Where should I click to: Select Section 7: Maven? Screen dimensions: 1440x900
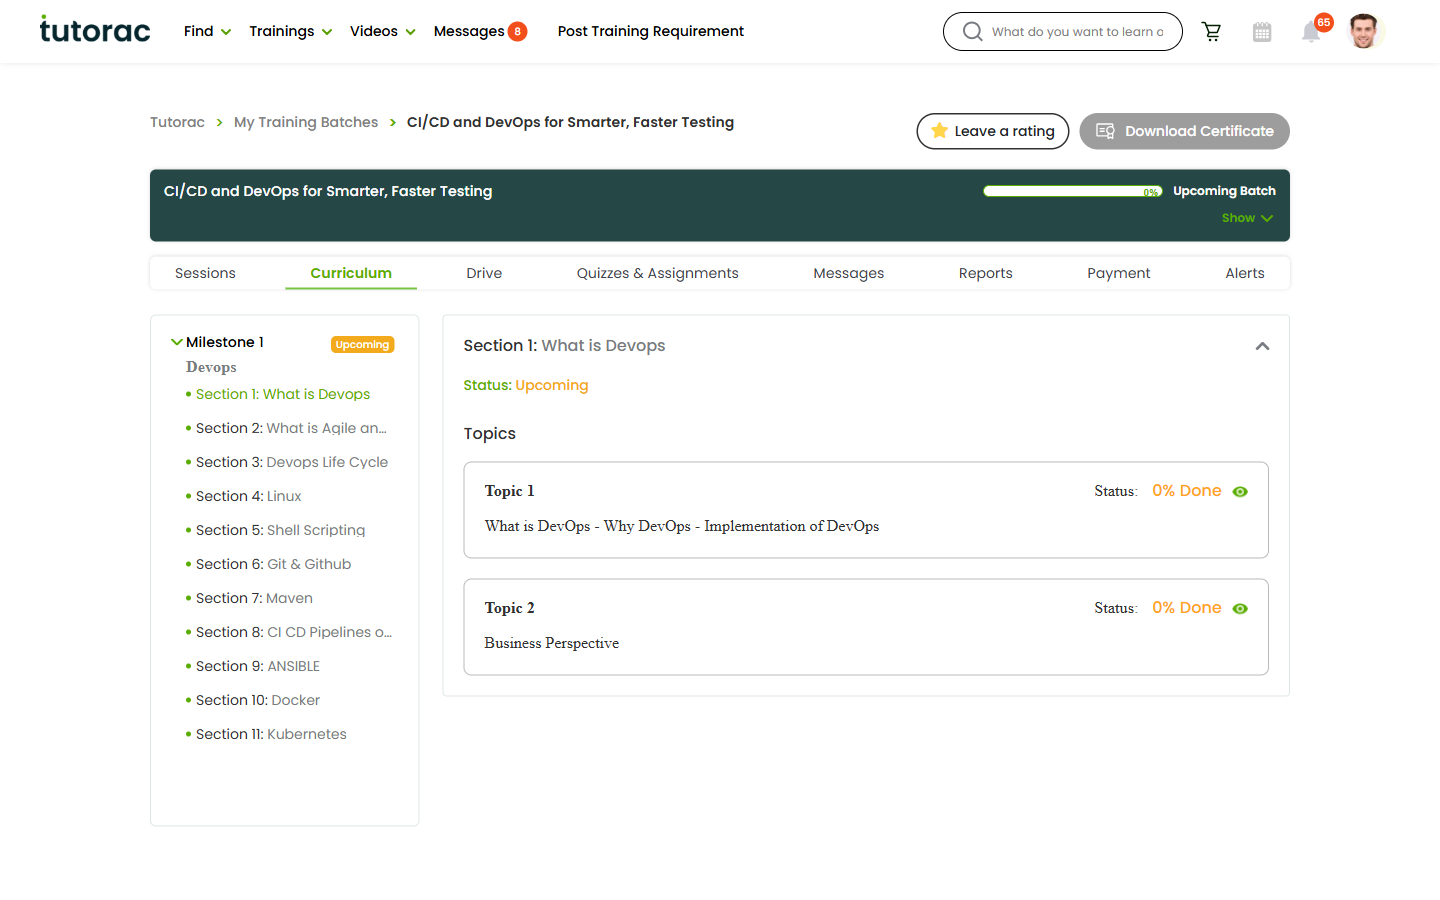click(x=254, y=598)
